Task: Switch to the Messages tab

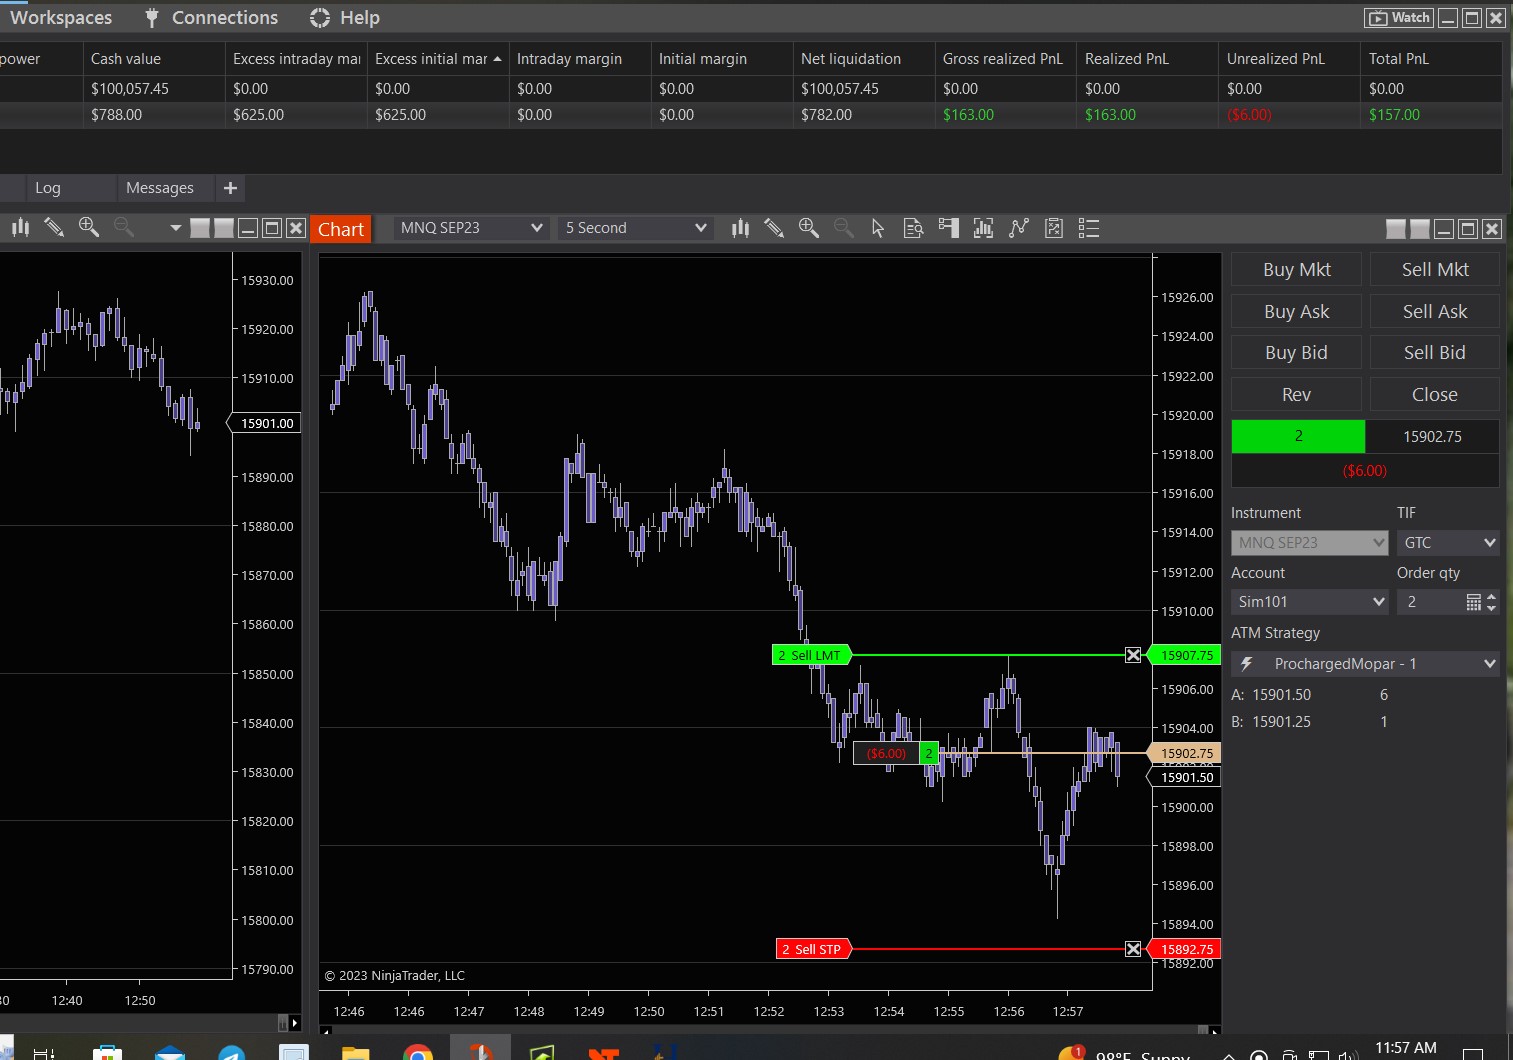Action: tap(160, 188)
